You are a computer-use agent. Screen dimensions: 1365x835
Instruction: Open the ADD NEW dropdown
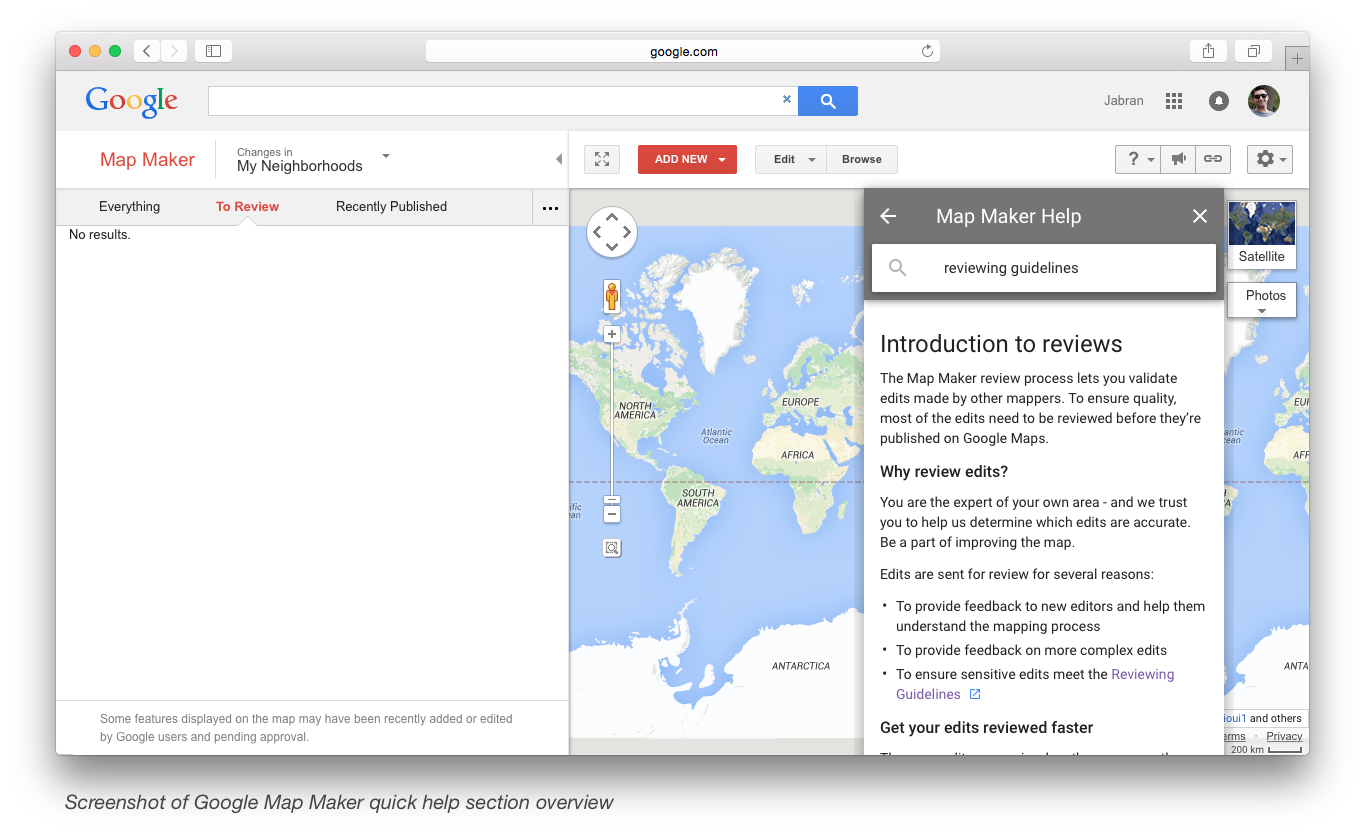coord(687,159)
